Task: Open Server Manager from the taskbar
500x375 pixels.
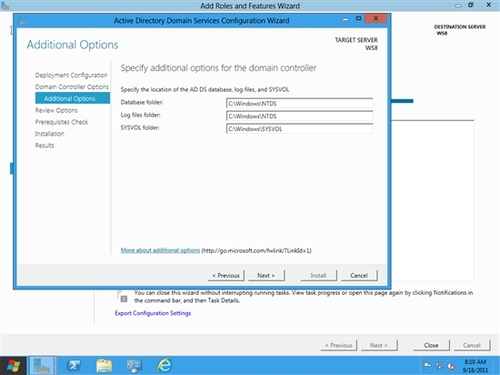Action: coord(42,366)
